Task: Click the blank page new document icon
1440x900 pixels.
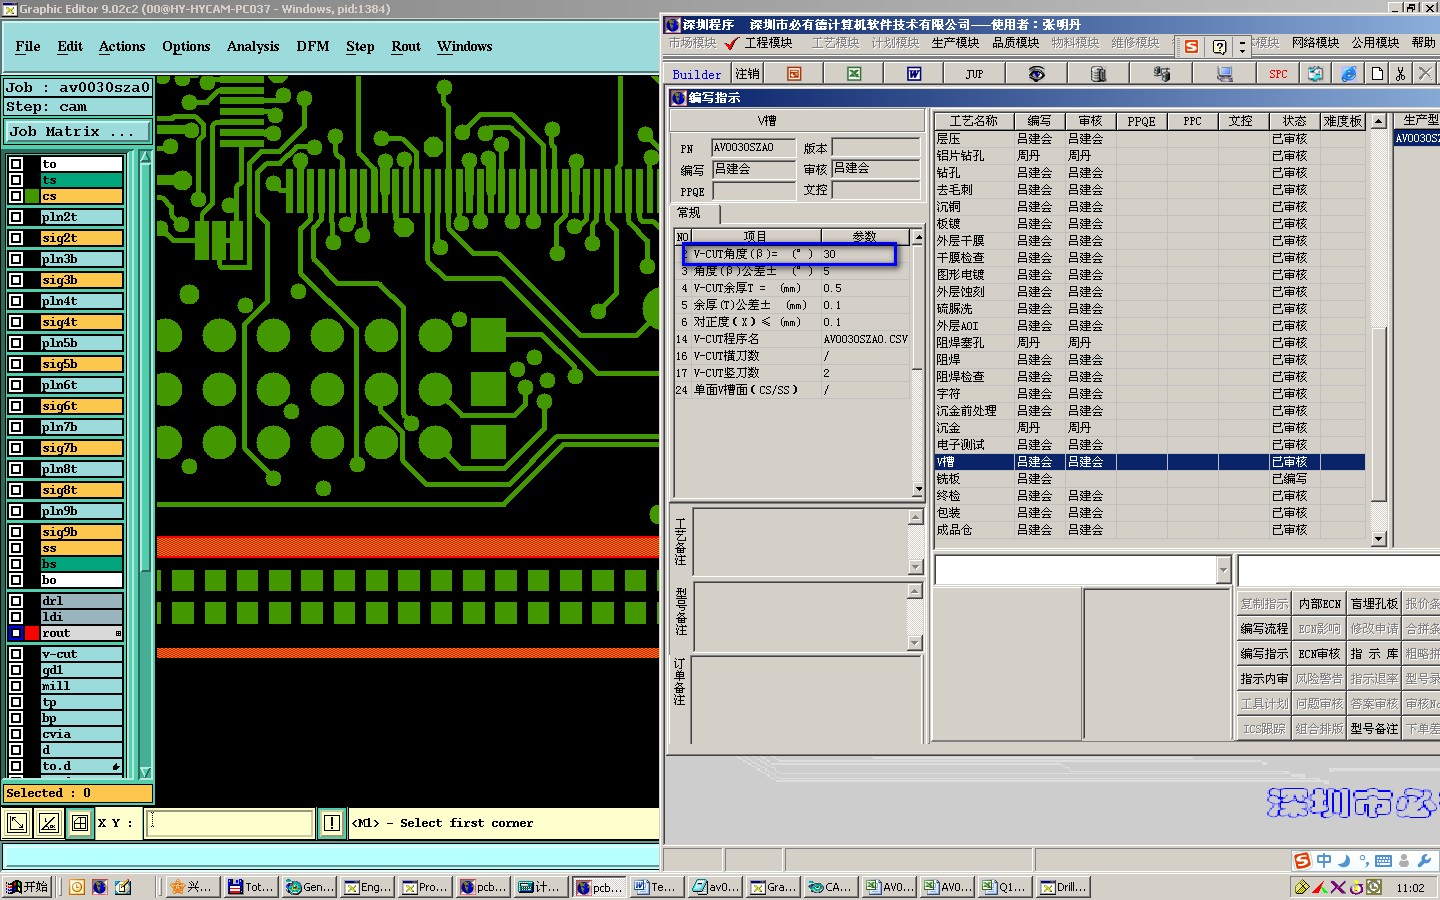Action: (x=1377, y=74)
